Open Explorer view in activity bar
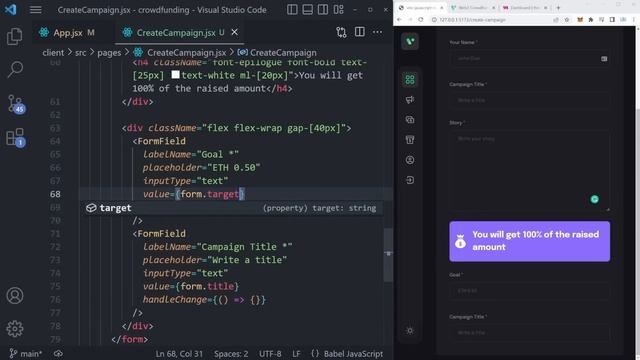The image size is (640, 360). [x=15, y=37]
